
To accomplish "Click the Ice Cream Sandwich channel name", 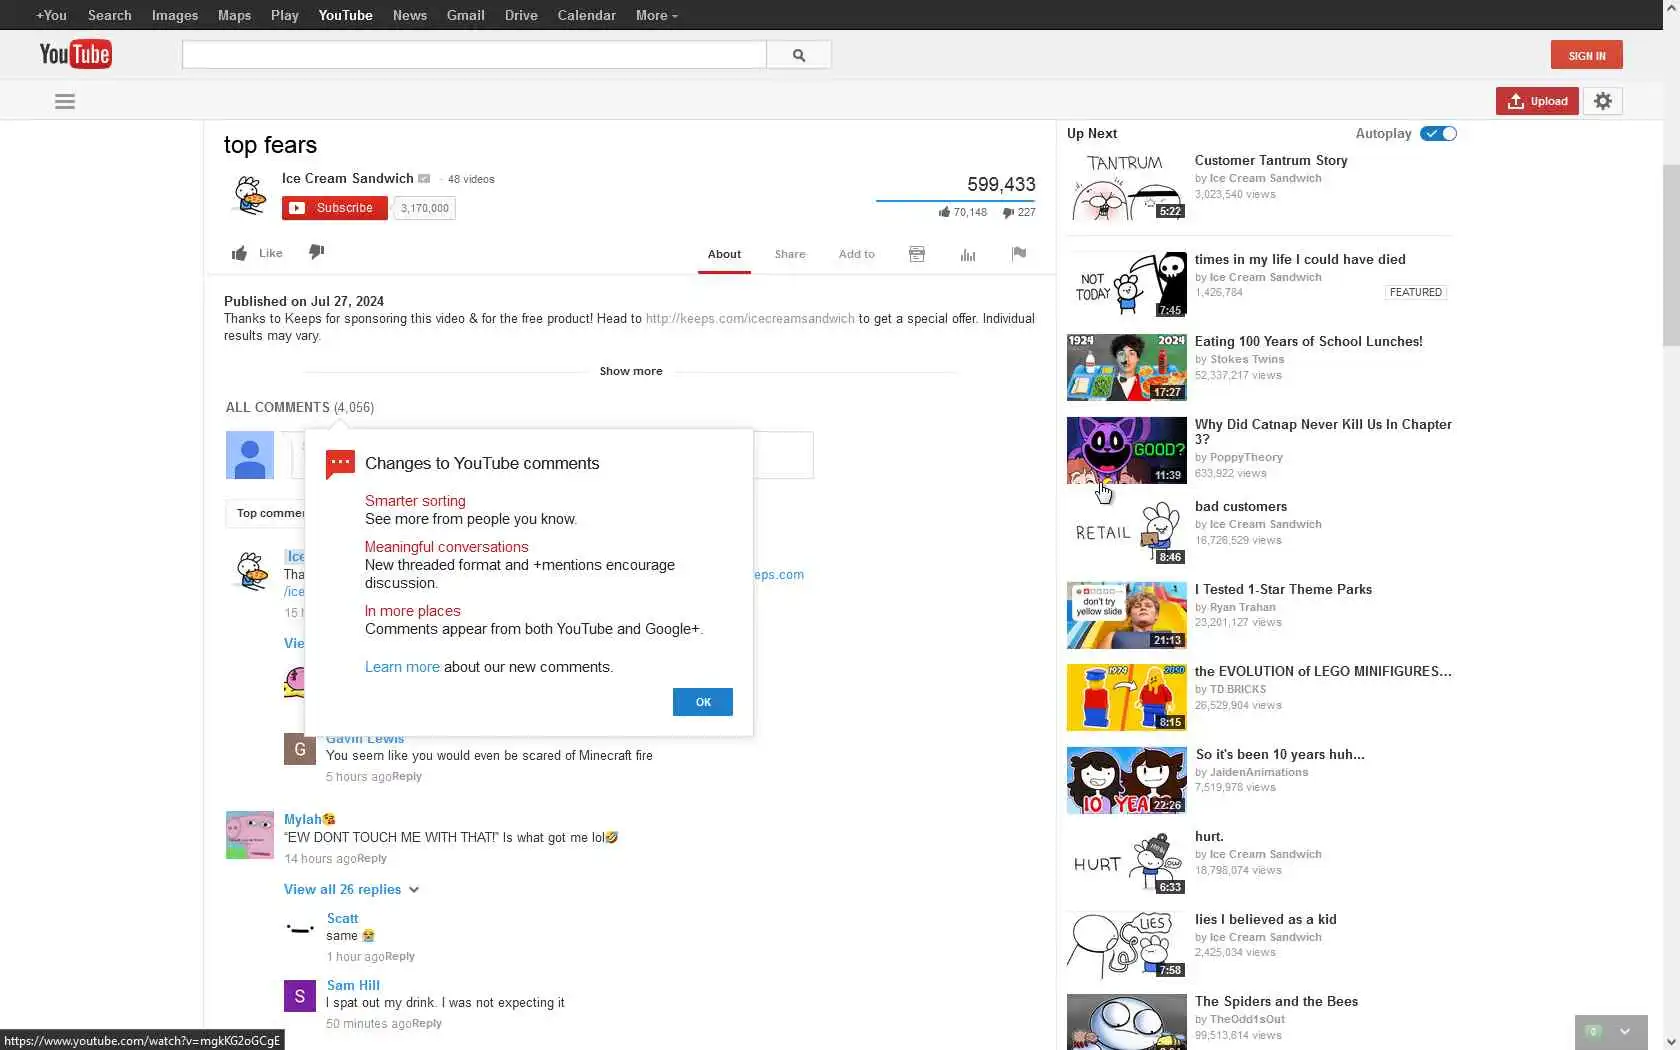I will tap(347, 178).
